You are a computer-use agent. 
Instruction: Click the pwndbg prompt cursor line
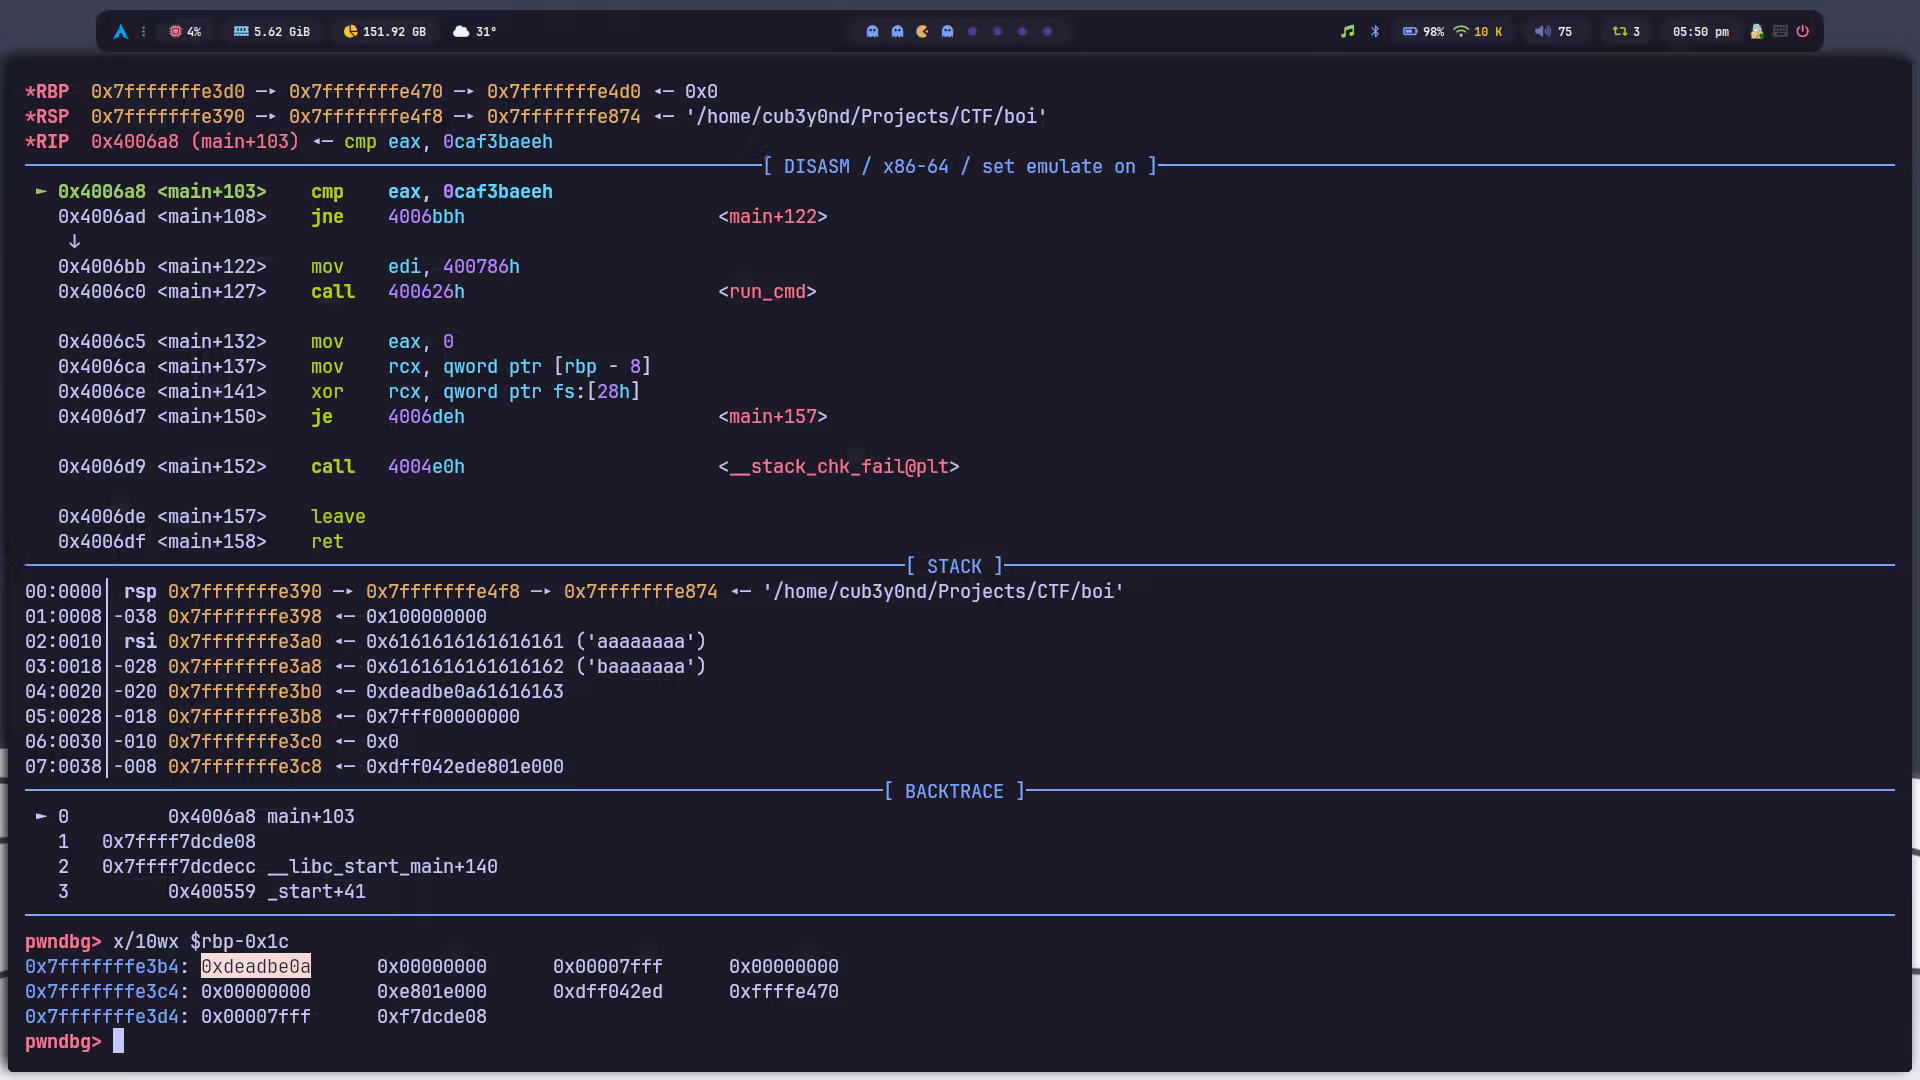tap(118, 1042)
